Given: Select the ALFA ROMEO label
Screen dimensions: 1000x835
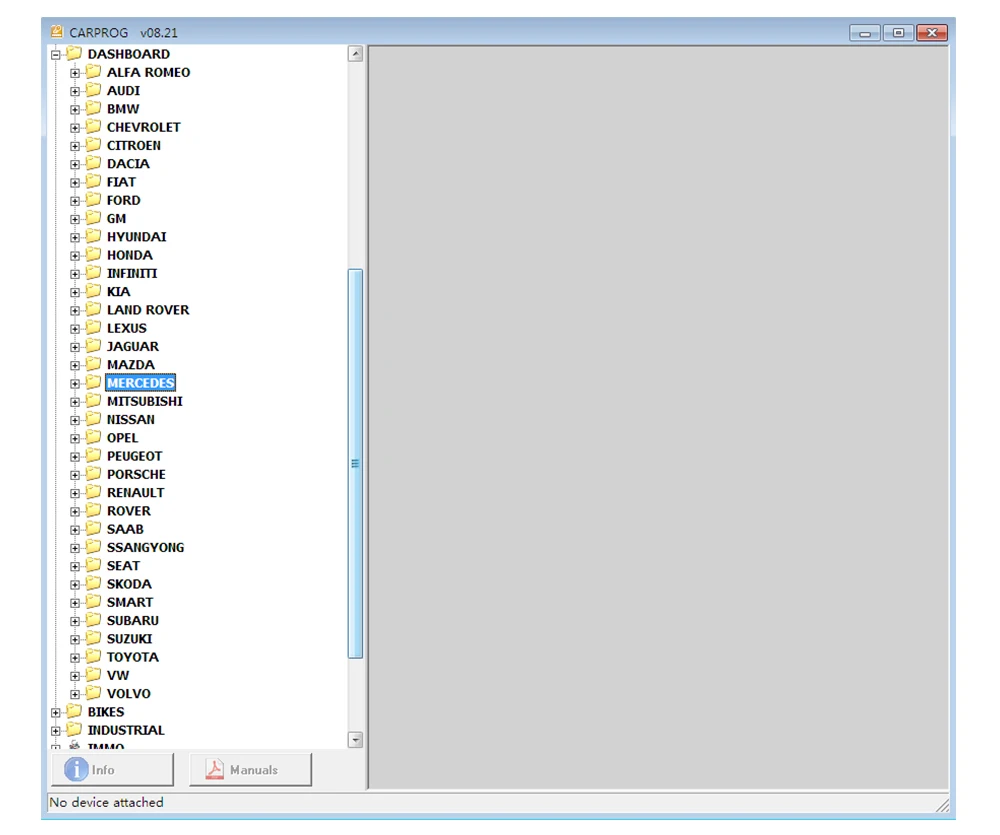Looking at the screenshot, I should tap(149, 73).
